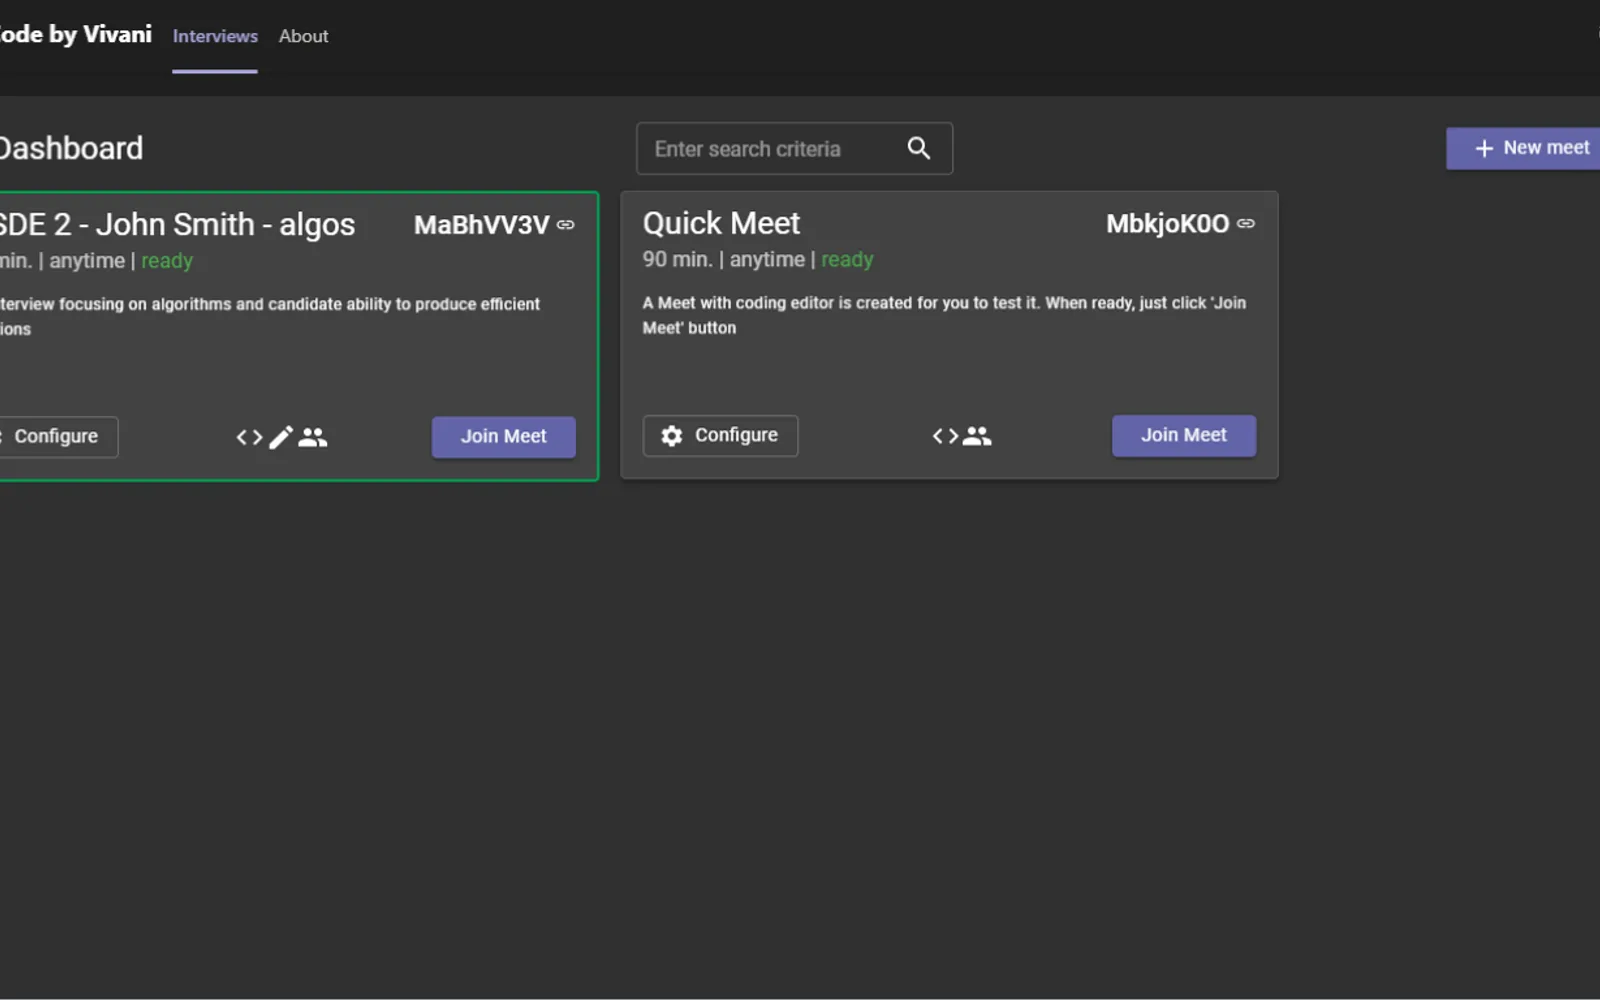Click Quick Meet description text
This screenshot has height=1000, width=1600.
944,315
